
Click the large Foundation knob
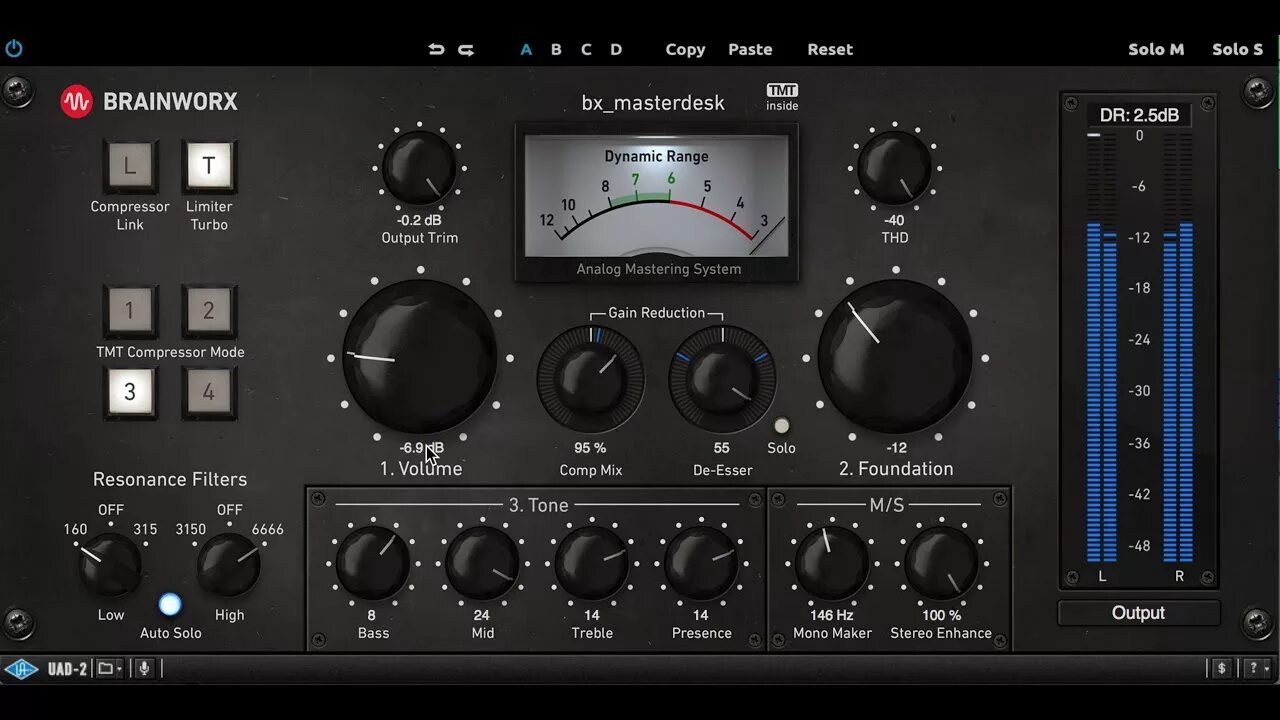point(895,356)
